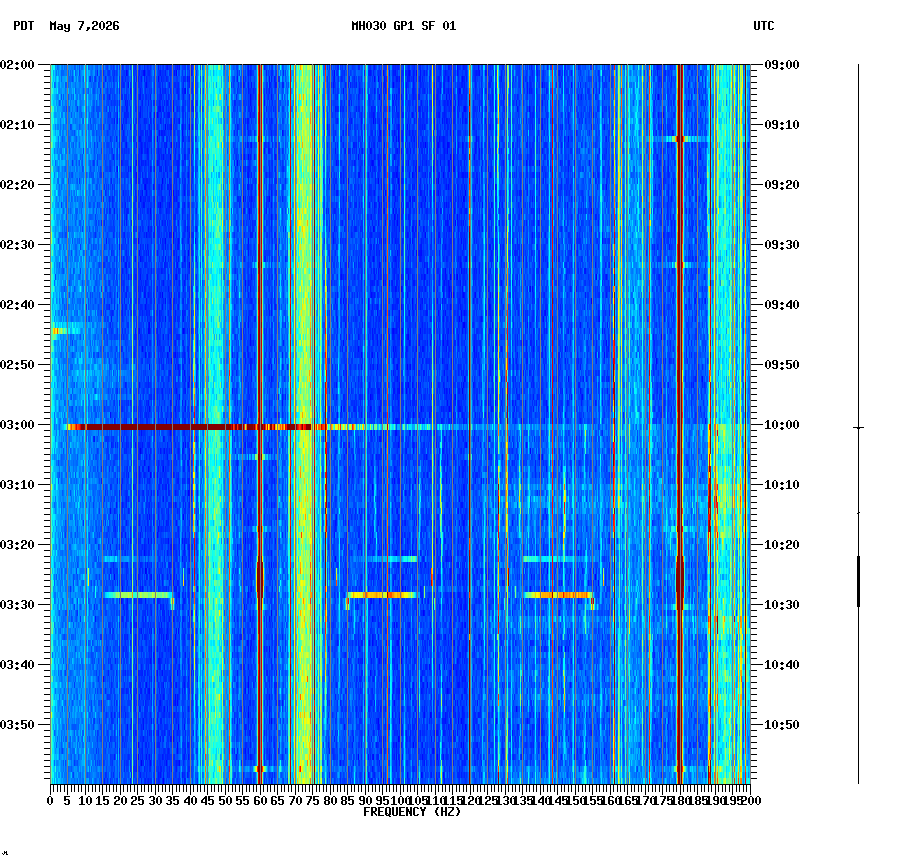The height and width of the screenshot is (864, 902).
Task: Click the 03:50 left-axis label
Action: [17, 725]
